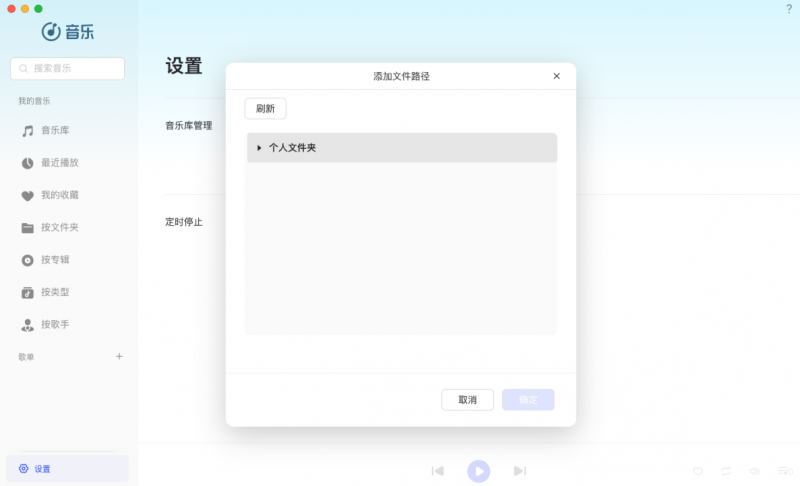The width and height of the screenshot is (800, 486).
Task: Select the 个人文件夹 row text
Action: (x=292, y=148)
